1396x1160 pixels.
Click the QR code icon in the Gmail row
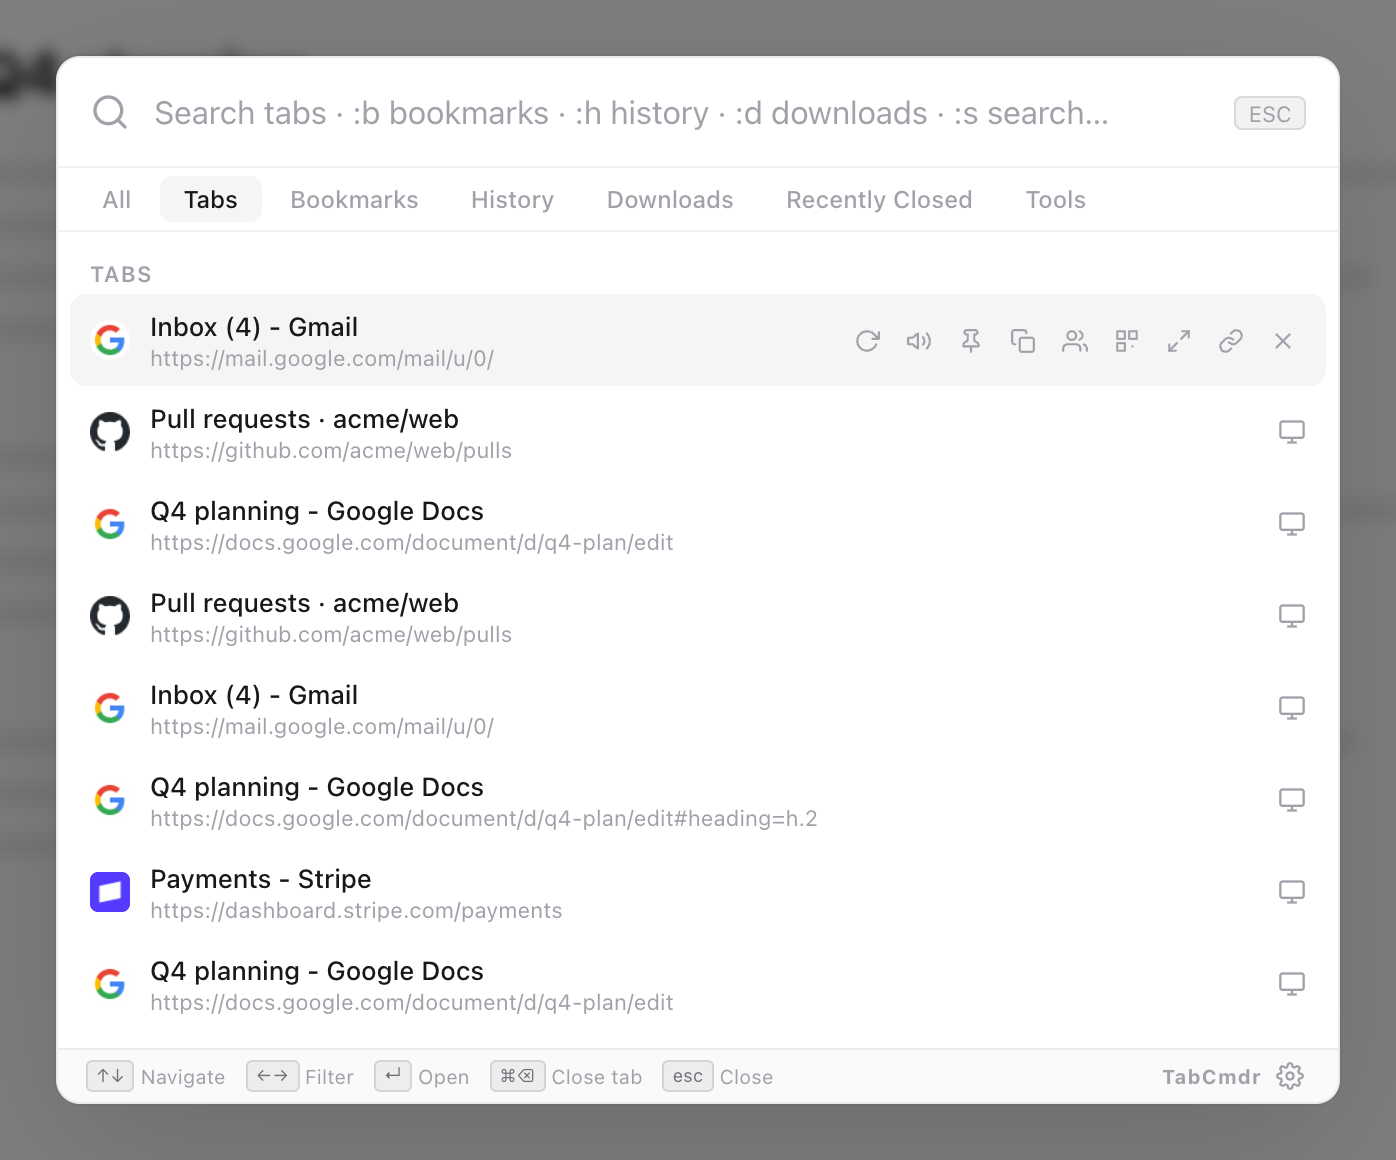click(1127, 341)
